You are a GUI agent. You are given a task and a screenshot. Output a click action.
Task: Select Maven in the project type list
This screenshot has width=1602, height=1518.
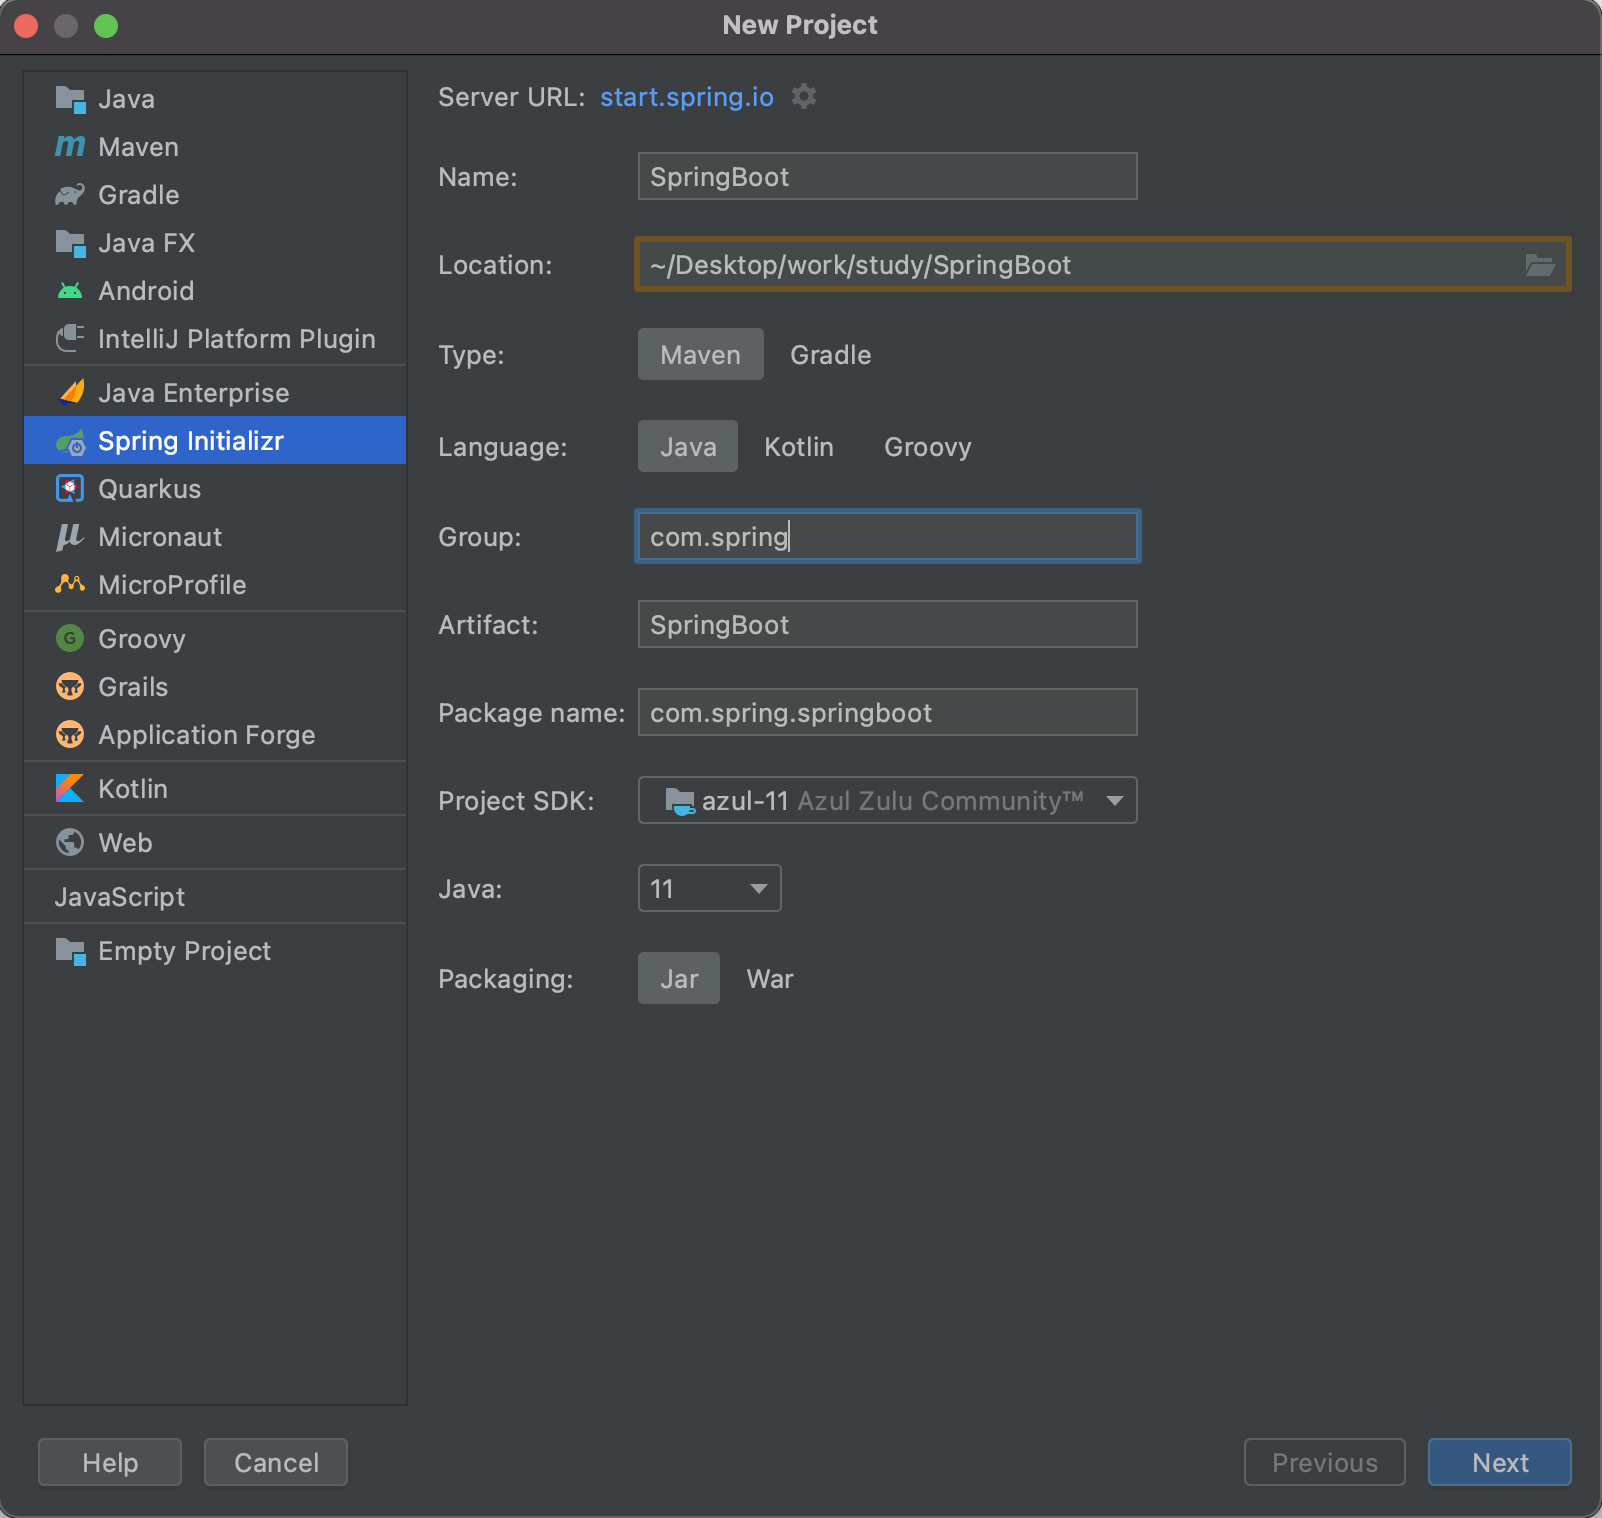(215, 147)
